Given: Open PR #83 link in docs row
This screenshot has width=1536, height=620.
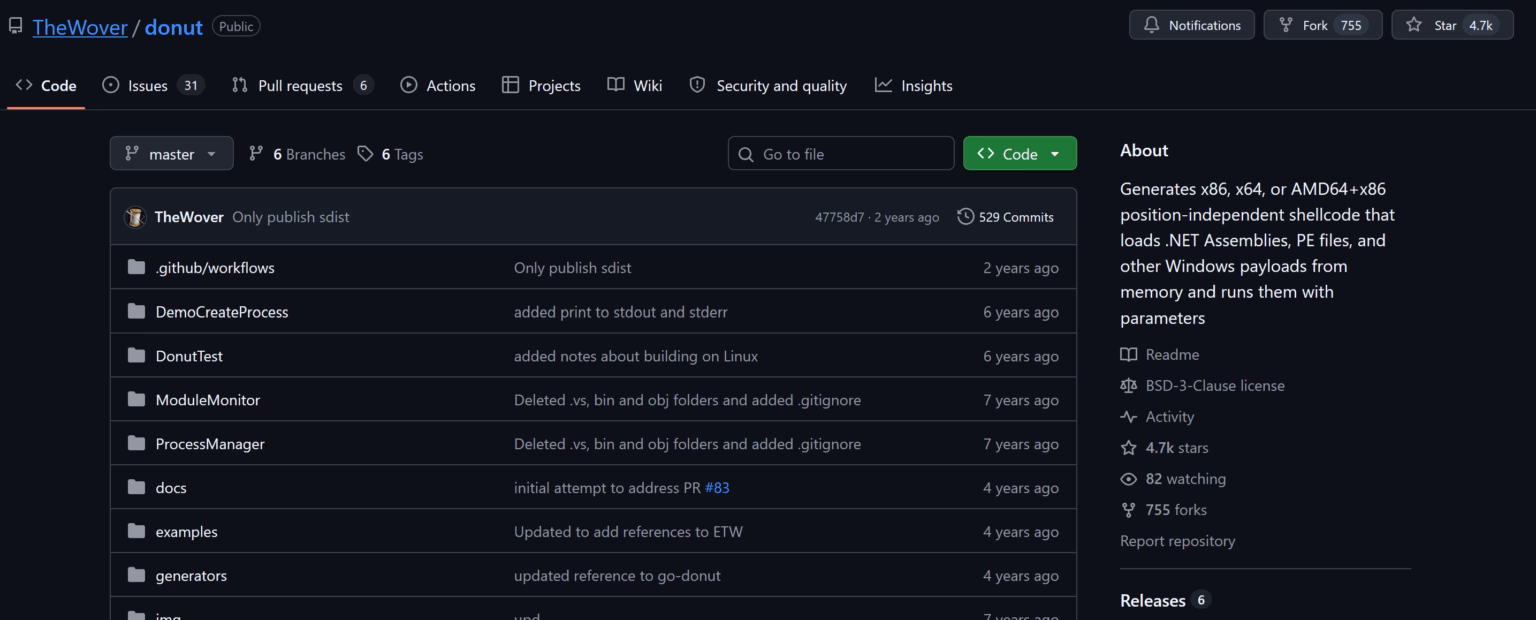Looking at the screenshot, I should click(717, 488).
